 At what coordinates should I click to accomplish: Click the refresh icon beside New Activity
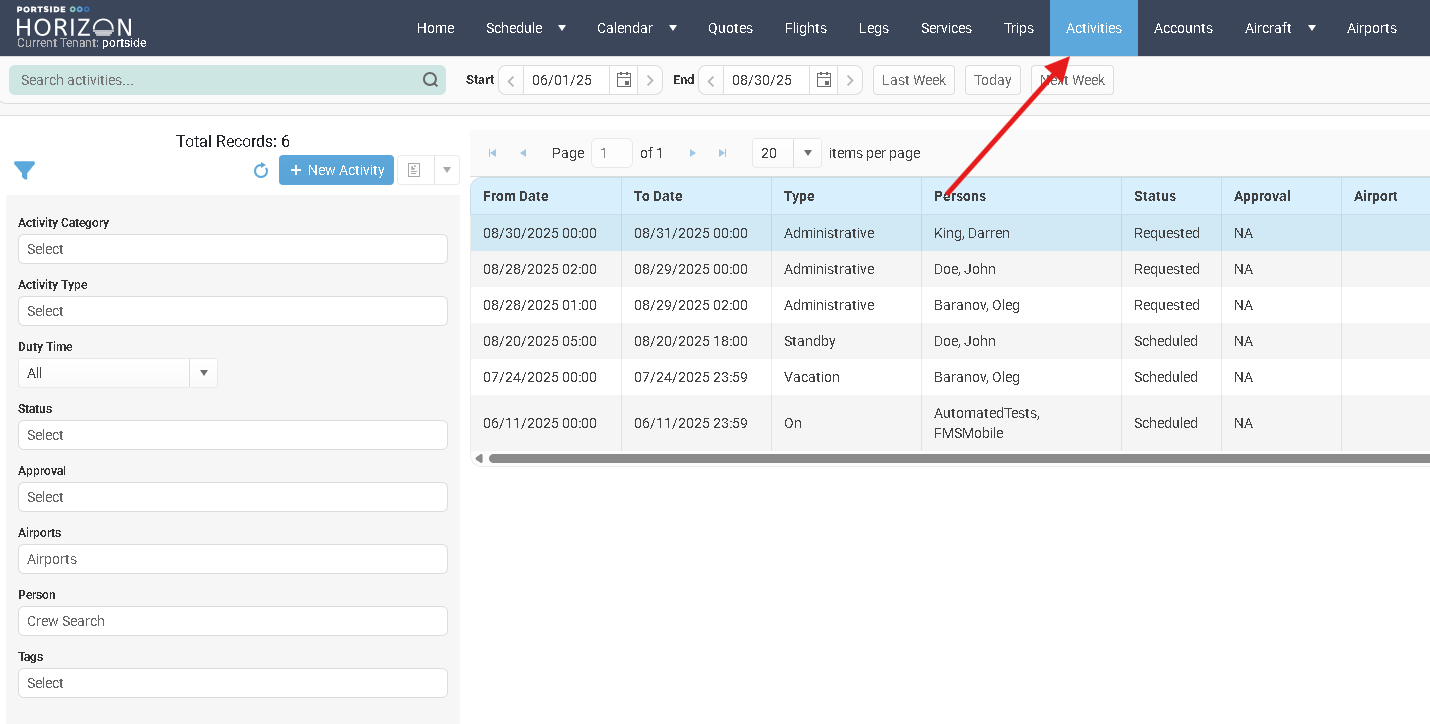coord(261,171)
